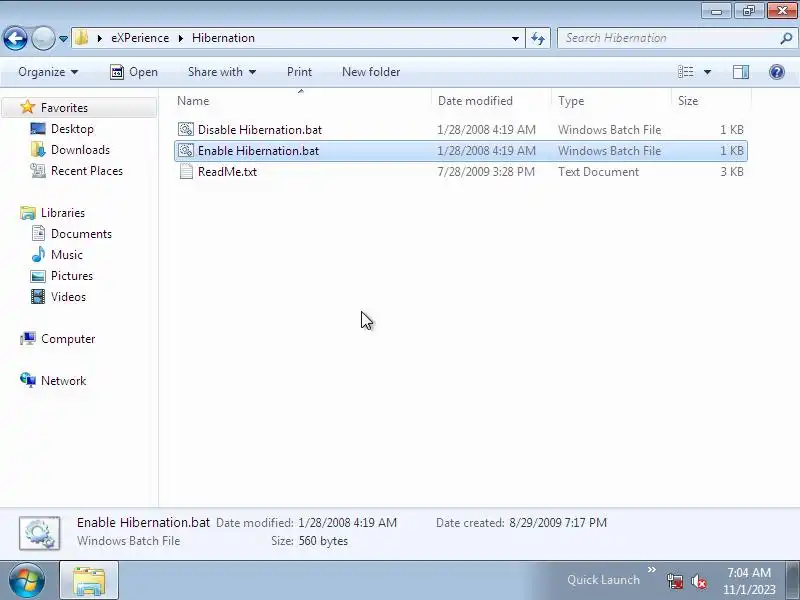Viewport: 800px width, 600px height.
Task: Select Libraries in the navigation pane
Action: tap(63, 213)
